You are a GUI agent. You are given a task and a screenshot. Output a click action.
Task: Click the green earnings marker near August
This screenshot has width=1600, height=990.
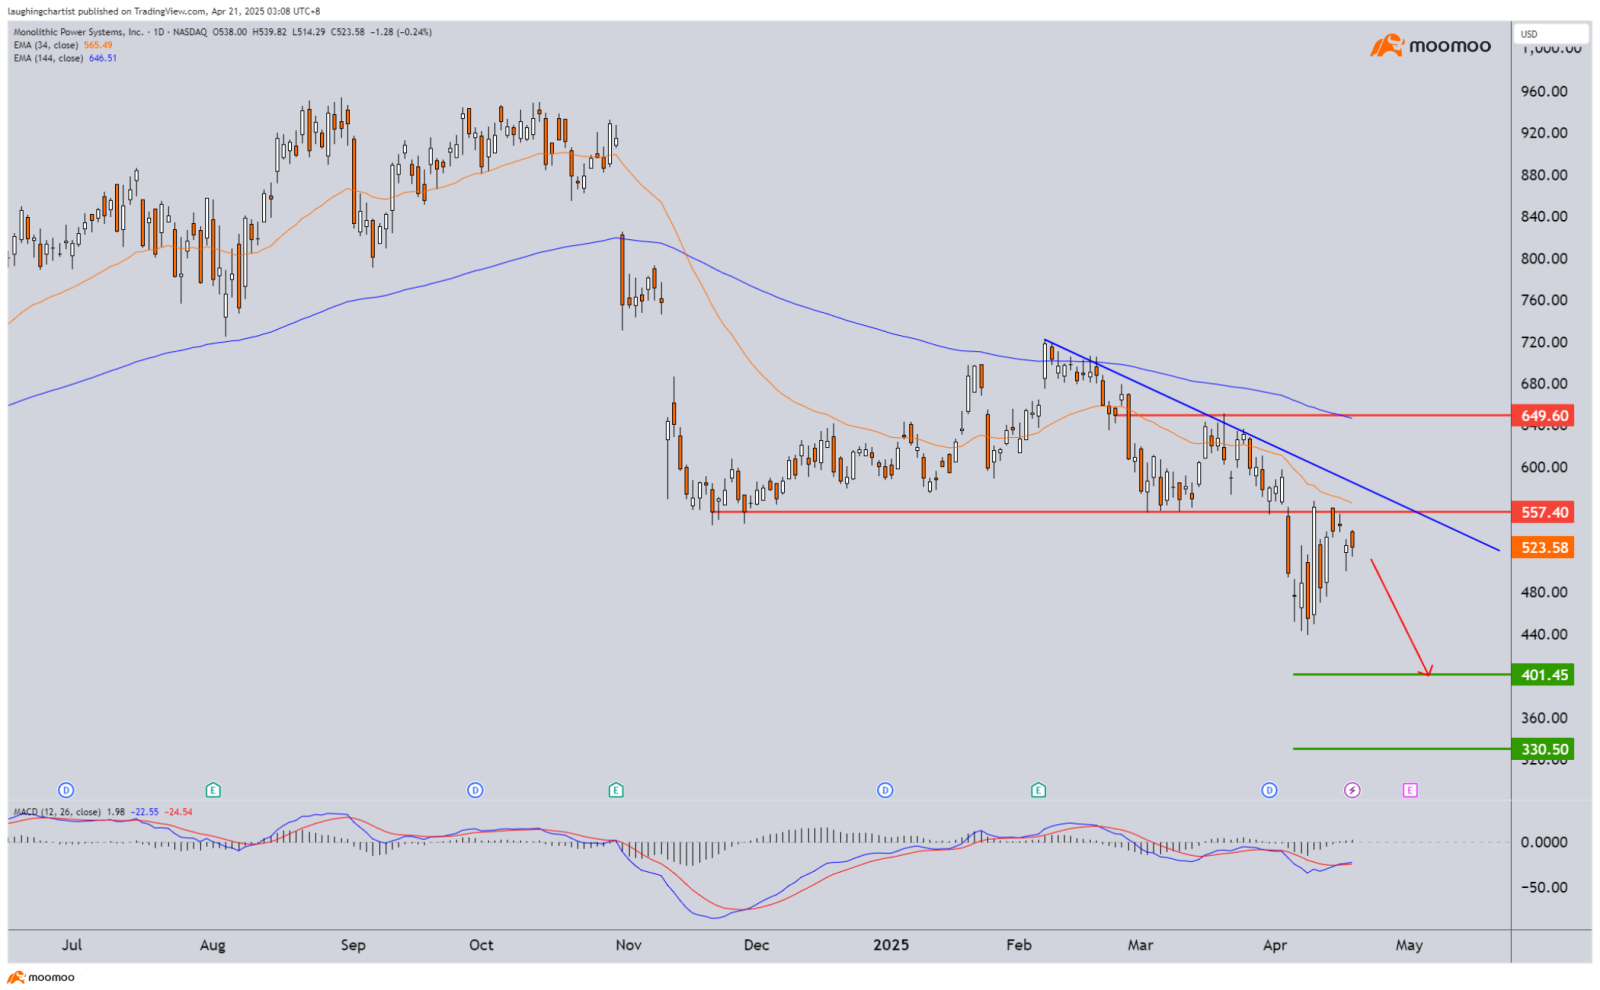click(213, 790)
